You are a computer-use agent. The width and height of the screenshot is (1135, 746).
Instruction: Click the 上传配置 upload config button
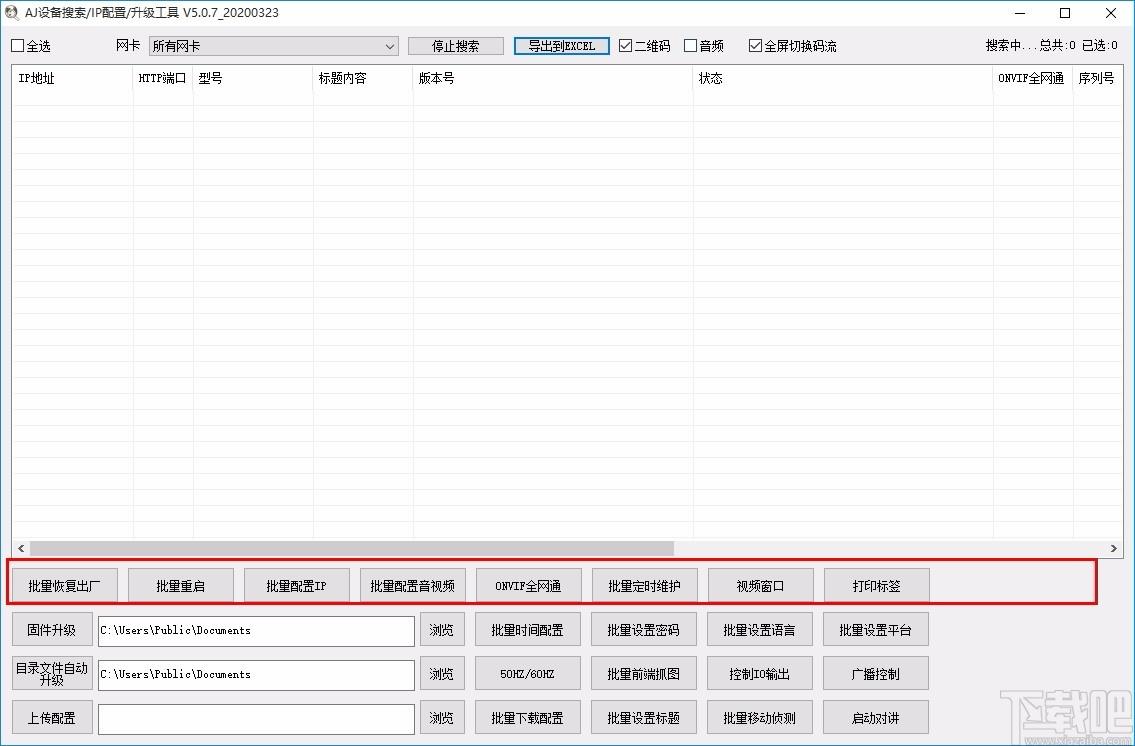[x=52, y=718]
